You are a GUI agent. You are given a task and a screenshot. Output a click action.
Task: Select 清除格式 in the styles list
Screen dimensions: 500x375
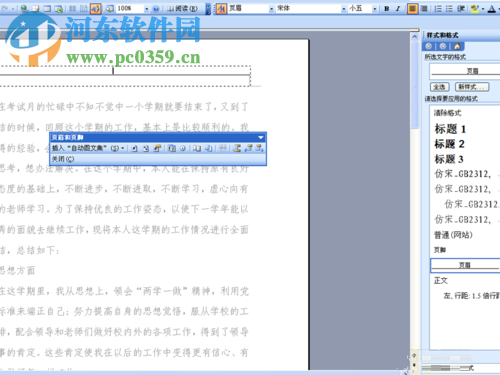click(x=447, y=113)
